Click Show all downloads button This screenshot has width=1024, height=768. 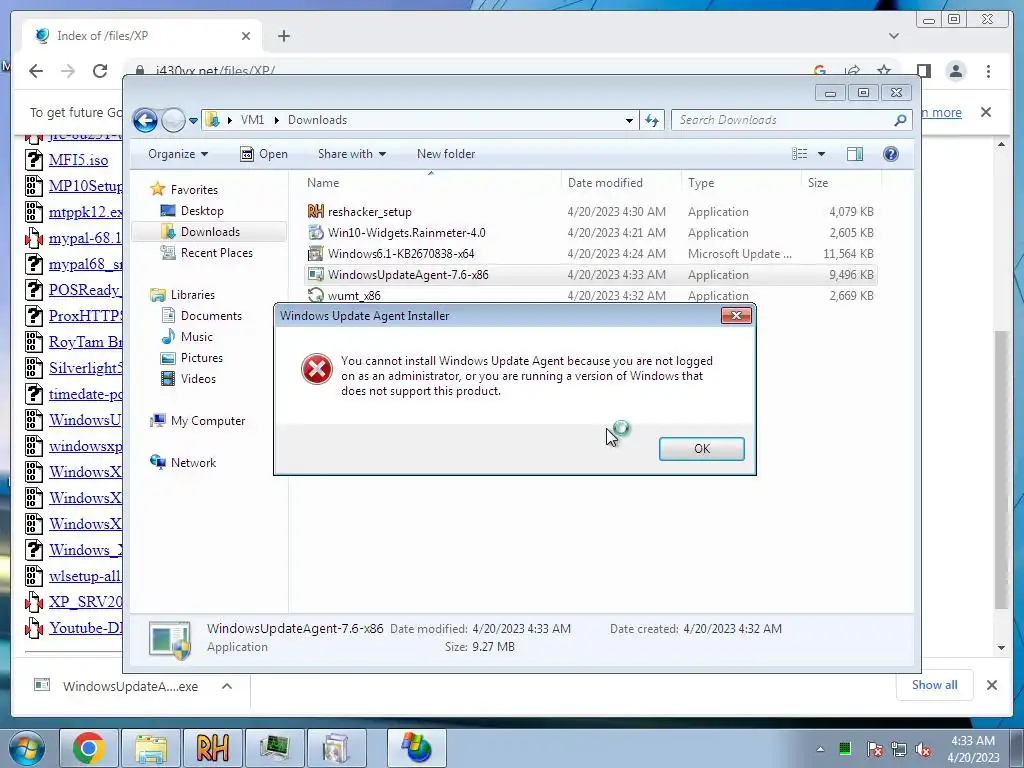pyautogui.click(x=935, y=685)
